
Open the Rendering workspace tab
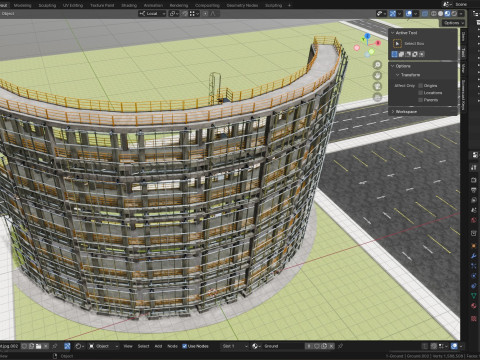pos(179,5)
